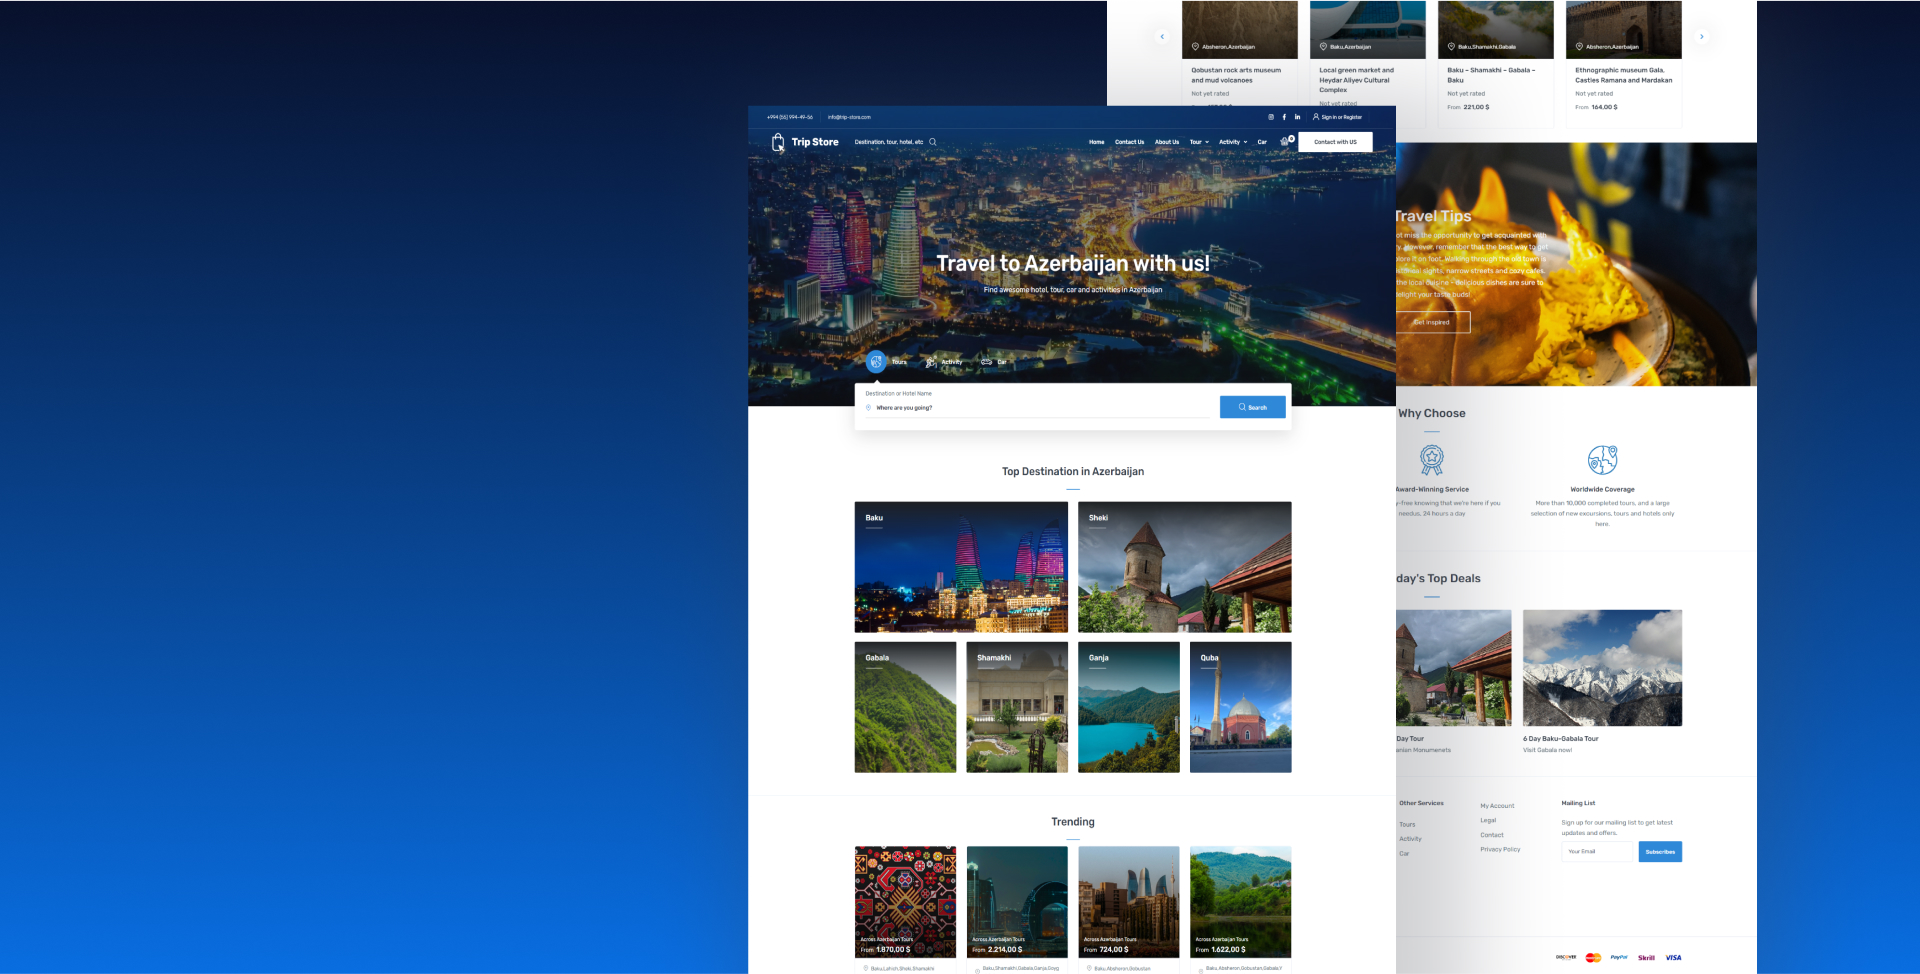Open the Sheki destination thumbnail
The height and width of the screenshot is (974, 1920).
coord(1184,567)
